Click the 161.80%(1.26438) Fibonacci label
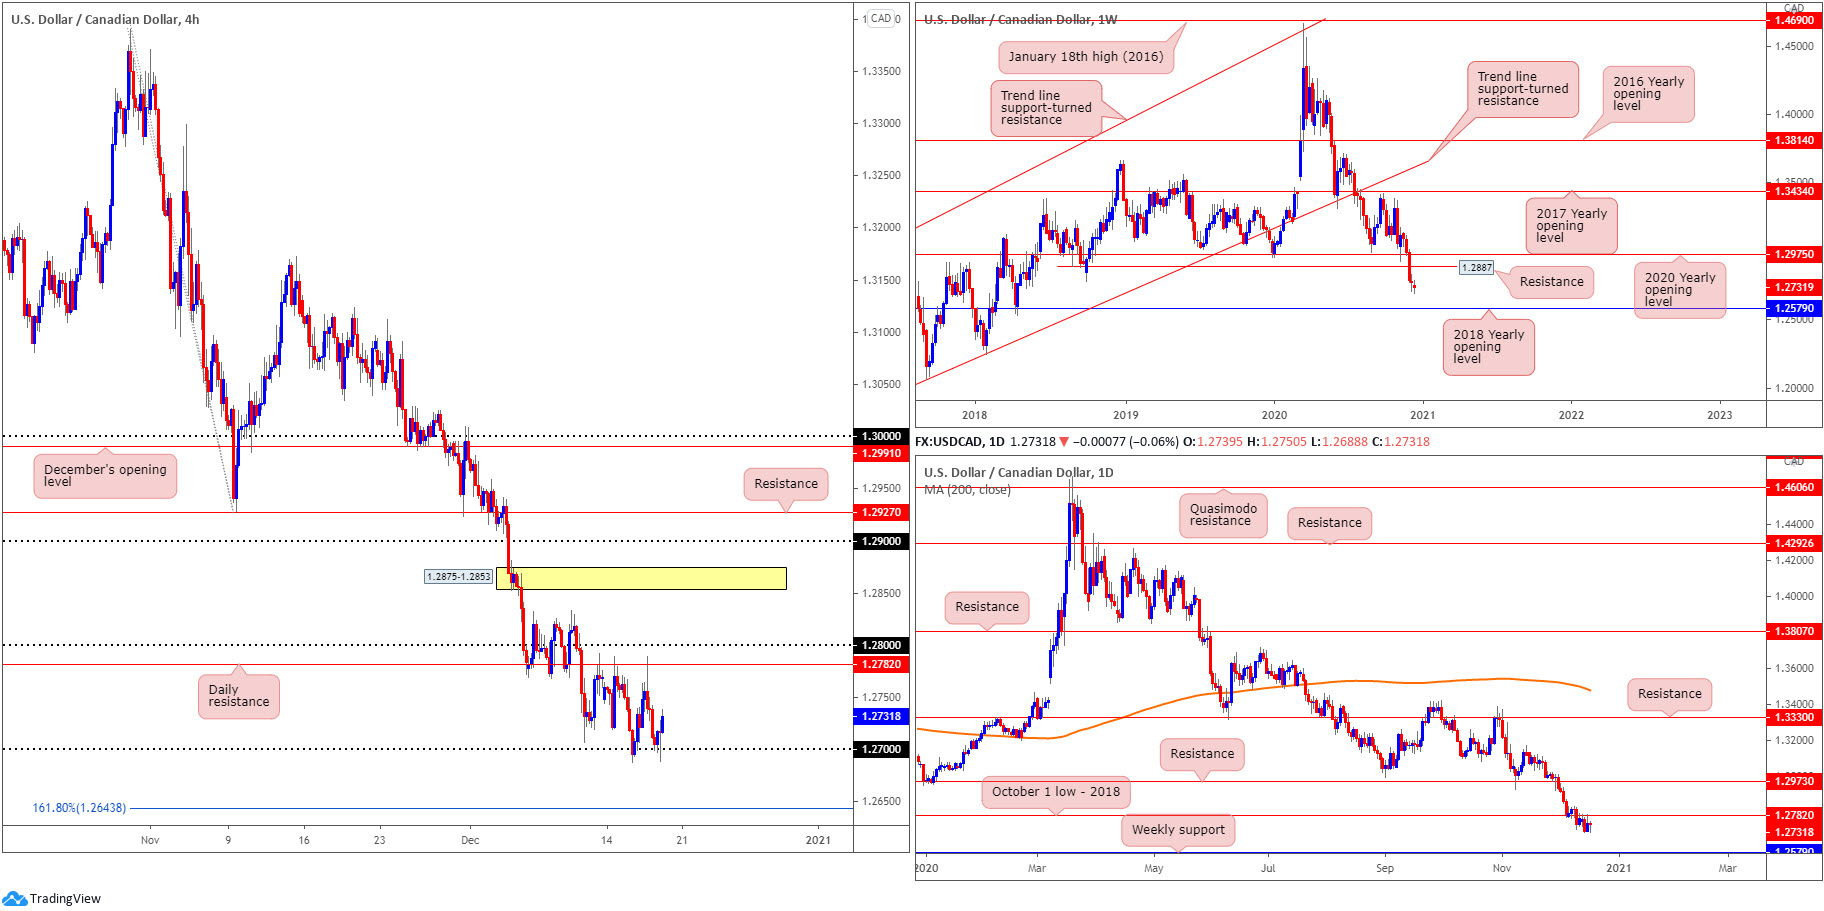Image resolution: width=1824 pixels, height=911 pixels. (79, 808)
